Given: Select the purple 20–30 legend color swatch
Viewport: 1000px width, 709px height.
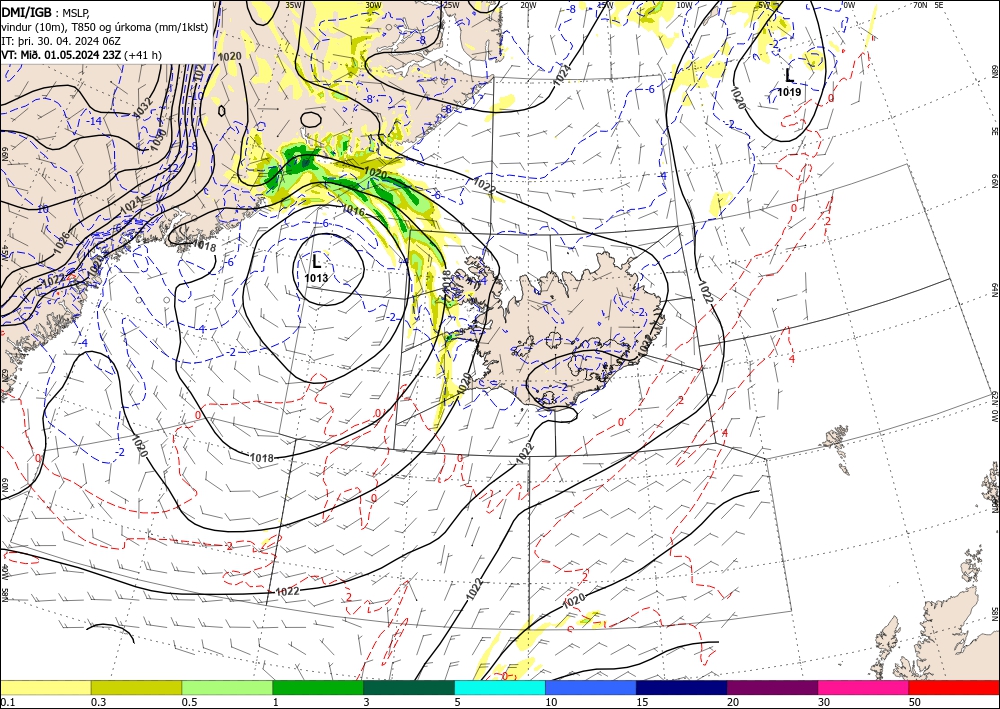Looking at the screenshot, I should pos(772,687).
